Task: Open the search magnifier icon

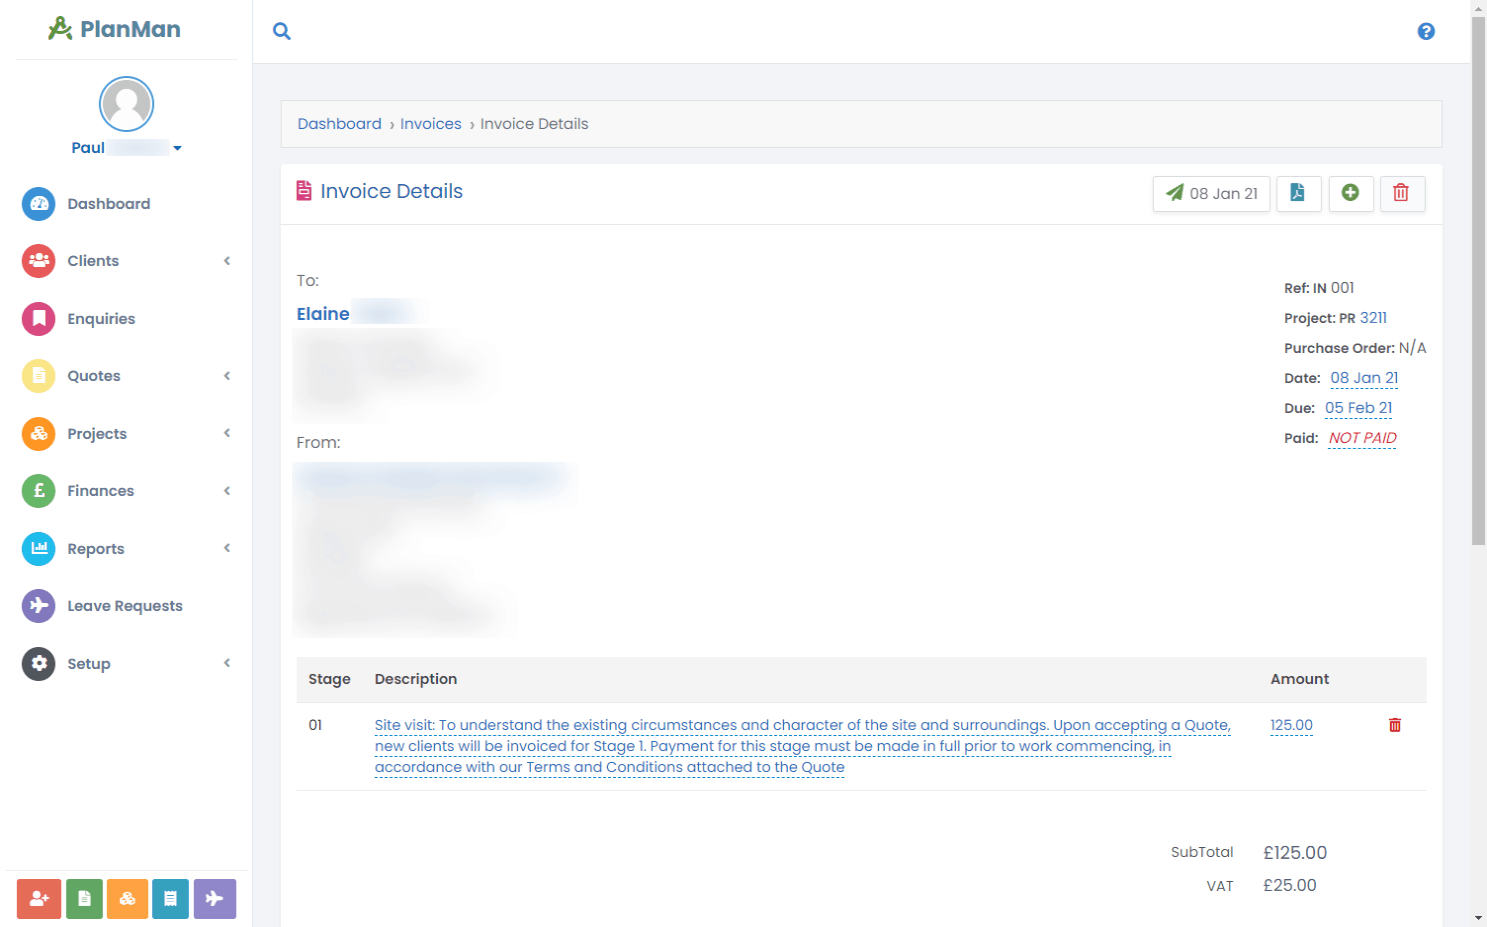Action: tap(282, 31)
